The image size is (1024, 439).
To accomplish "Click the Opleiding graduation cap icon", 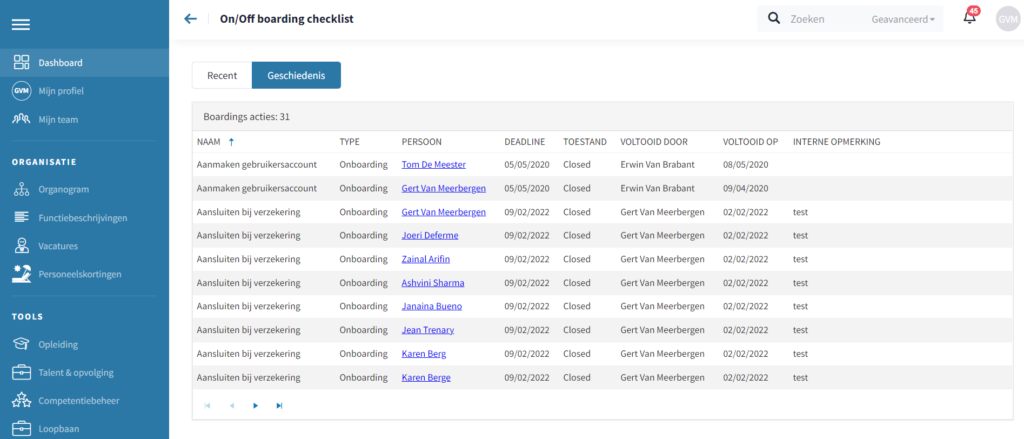I will coord(21,344).
